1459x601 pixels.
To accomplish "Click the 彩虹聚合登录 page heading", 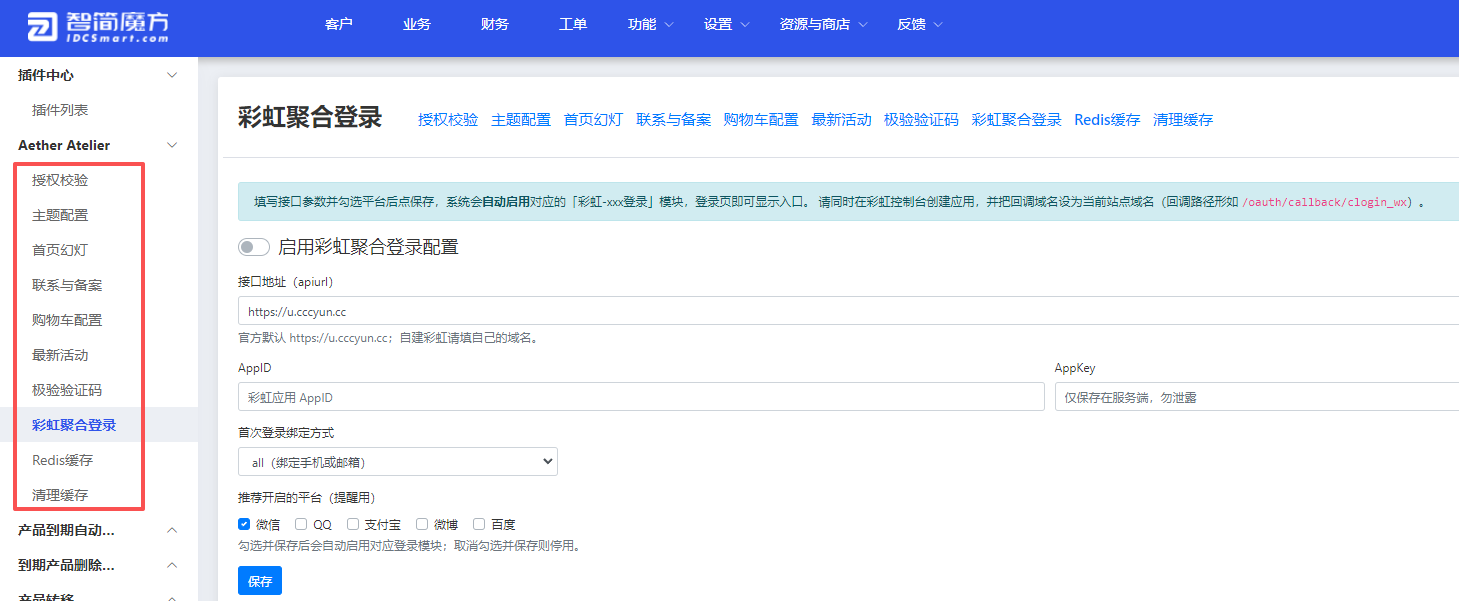I will click(310, 118).
